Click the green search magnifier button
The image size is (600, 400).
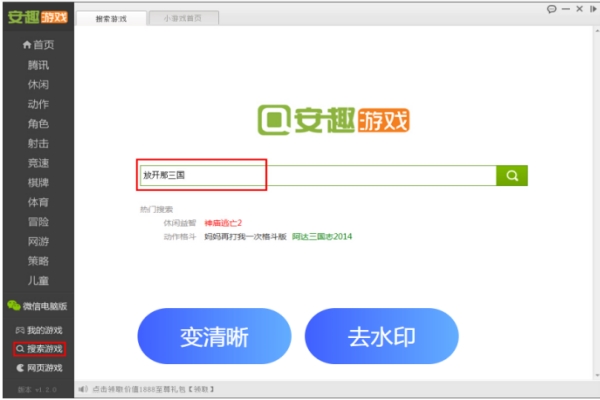tap(512, 176)
